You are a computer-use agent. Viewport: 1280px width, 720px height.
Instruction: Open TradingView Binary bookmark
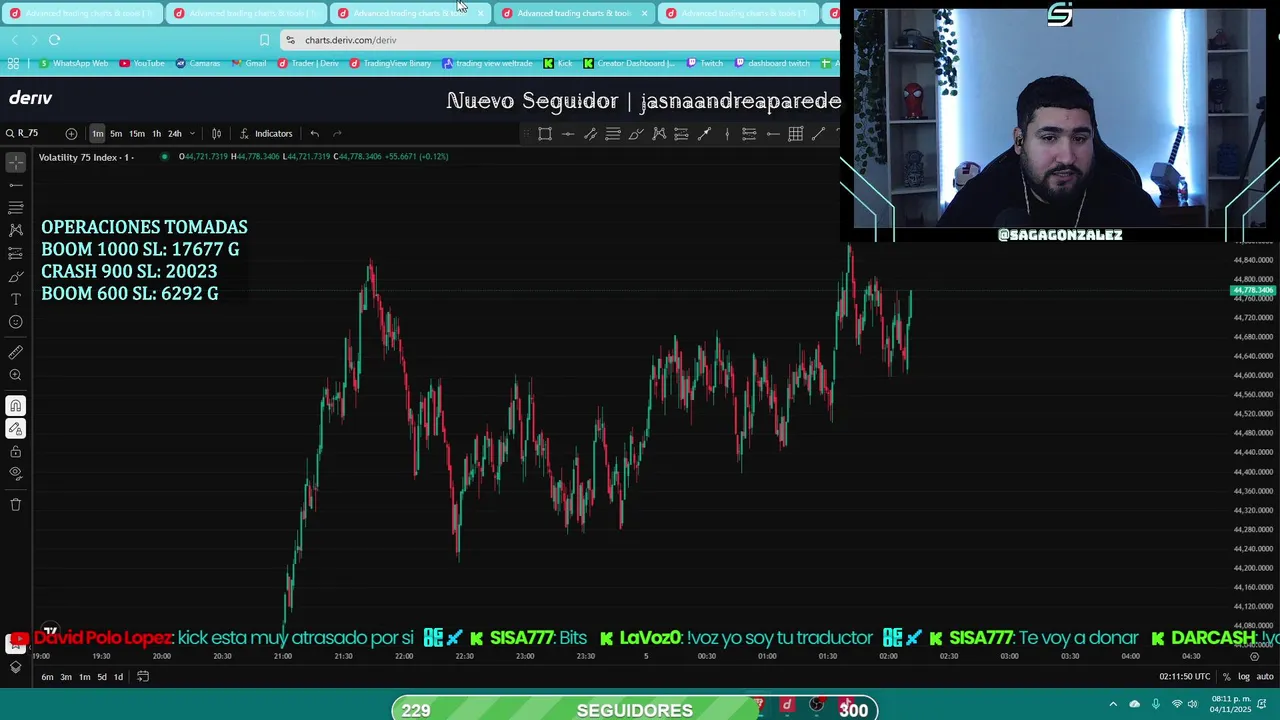pos(390,63)
